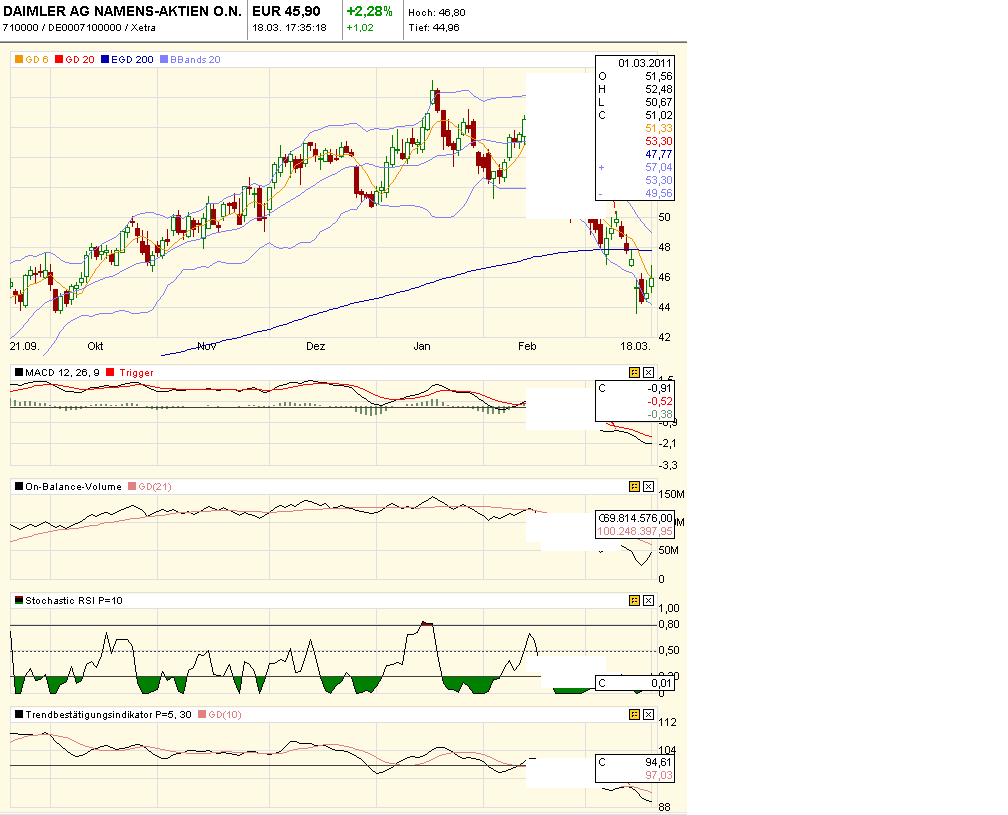The image size is (1008, 815).
Task: Click the timestamp 18.03. 17:35:18
Action: point(289,28)
